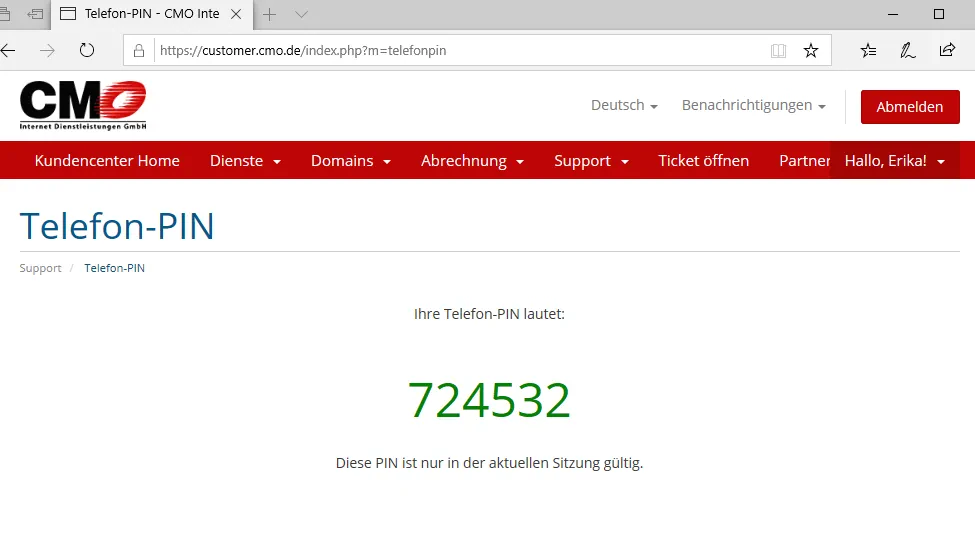Expand the Abrechnung menu
The width and height of the screenshot is (975, 543).
click(x=473, y=160)
